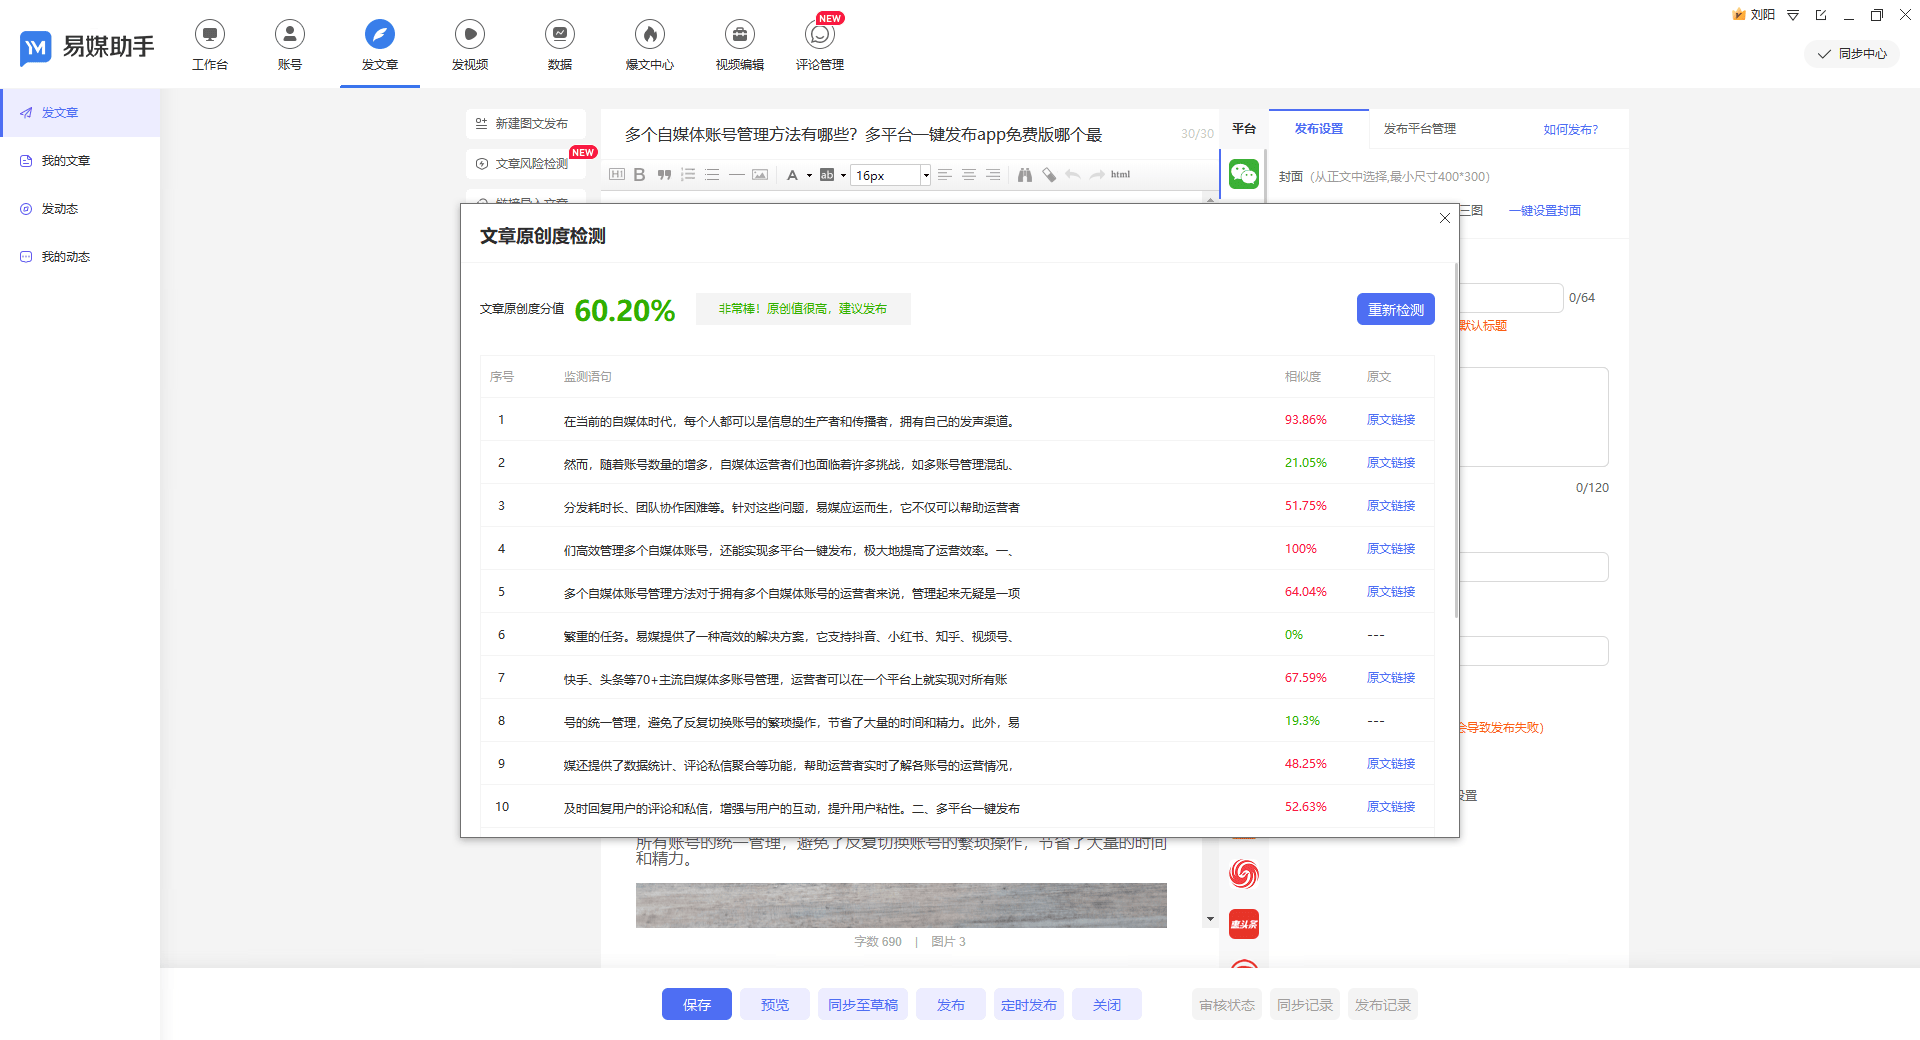Screen dimensions: 1920x1040
Task: Click the 一键设置封面 link
Action: (1545, 211)
